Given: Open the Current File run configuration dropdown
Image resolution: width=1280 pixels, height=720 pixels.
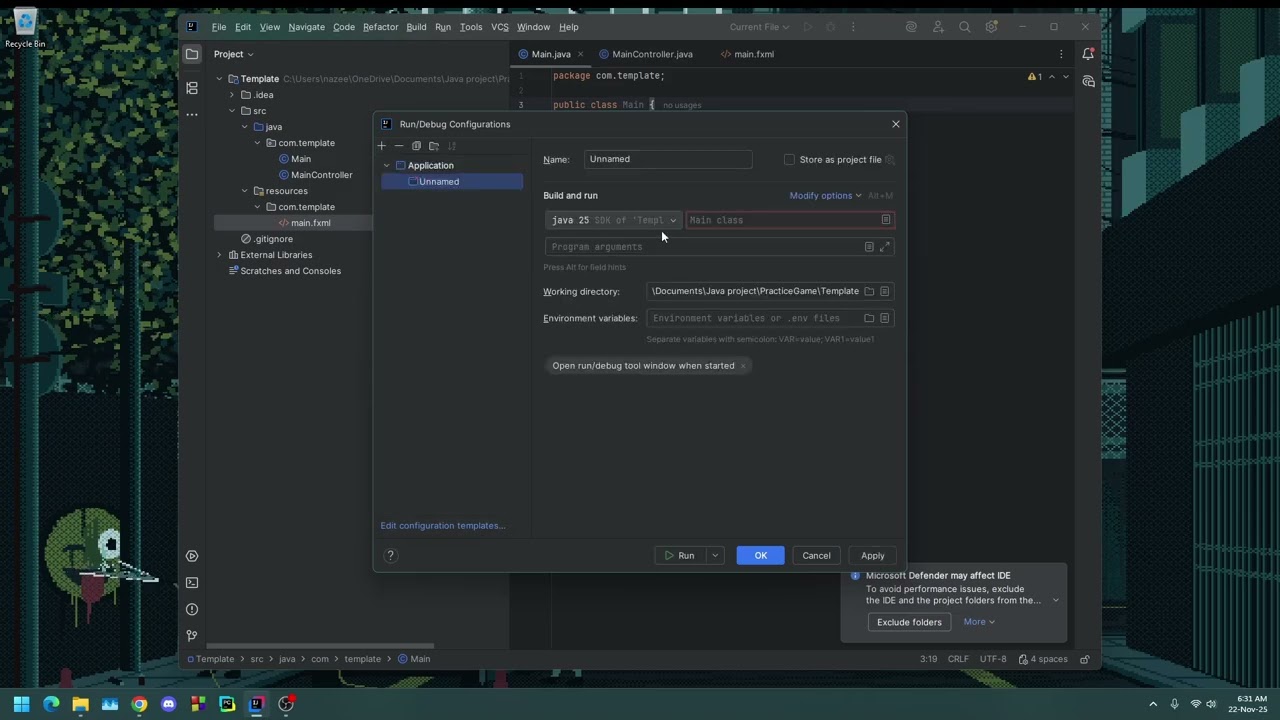Looking at the screenshot, I should pos(759,27).
